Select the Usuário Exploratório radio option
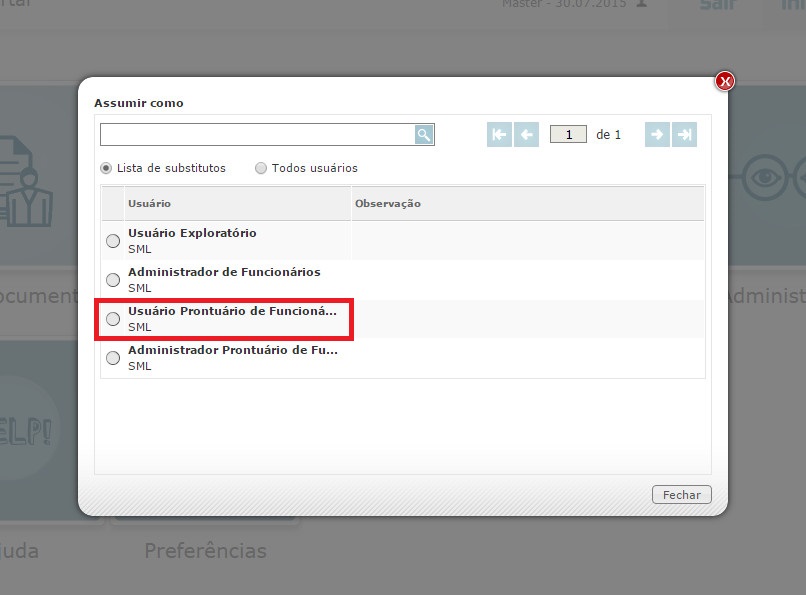The width and height of the screenshot is (806, 595). [x=113, y=240]
